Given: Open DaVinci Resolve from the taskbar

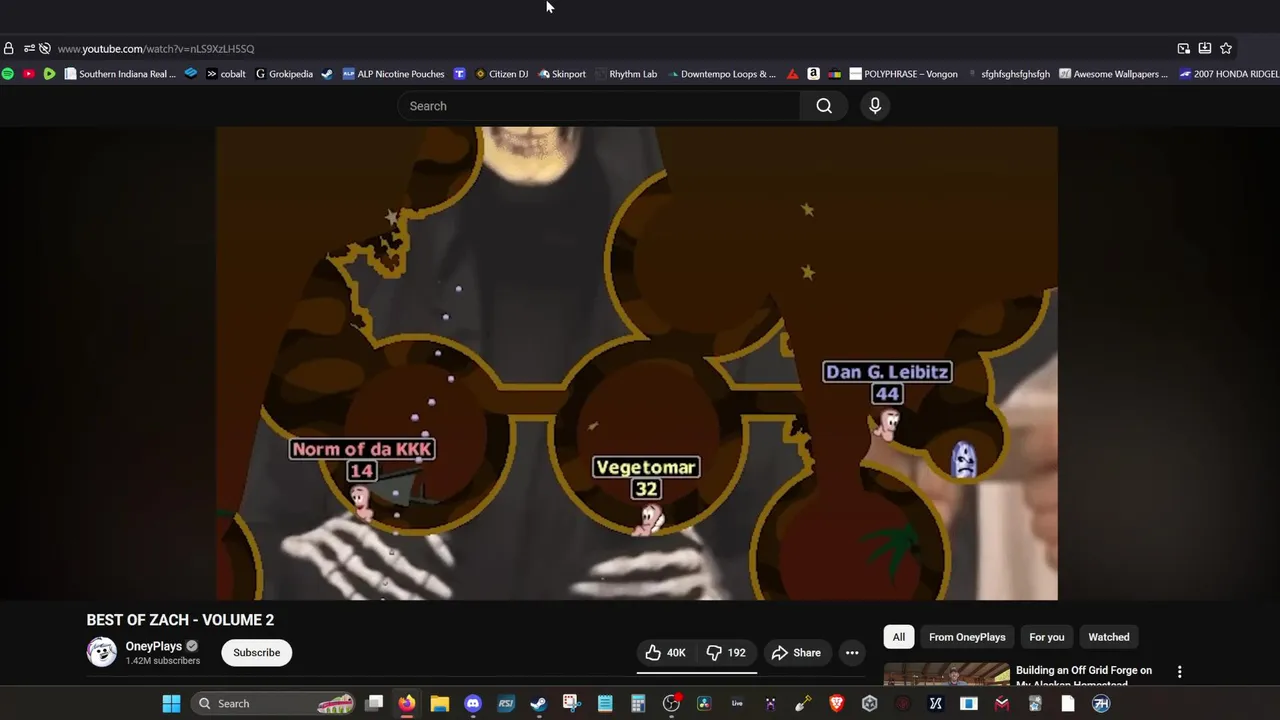Looking at the screenshot, I should pyautogui.click(x=704, y=704).
